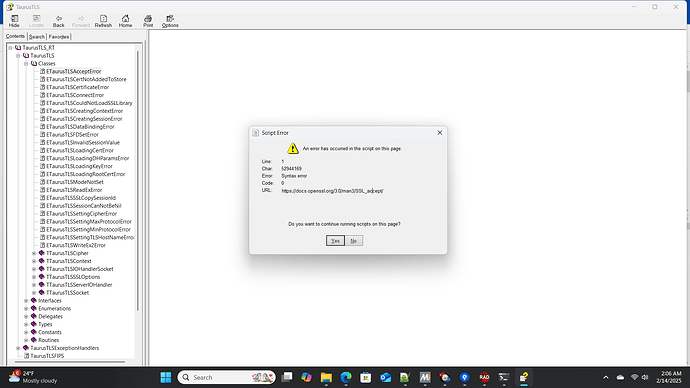Print the current help topic
The width and height of the screenshot is (690, 388).
(148, 21)
